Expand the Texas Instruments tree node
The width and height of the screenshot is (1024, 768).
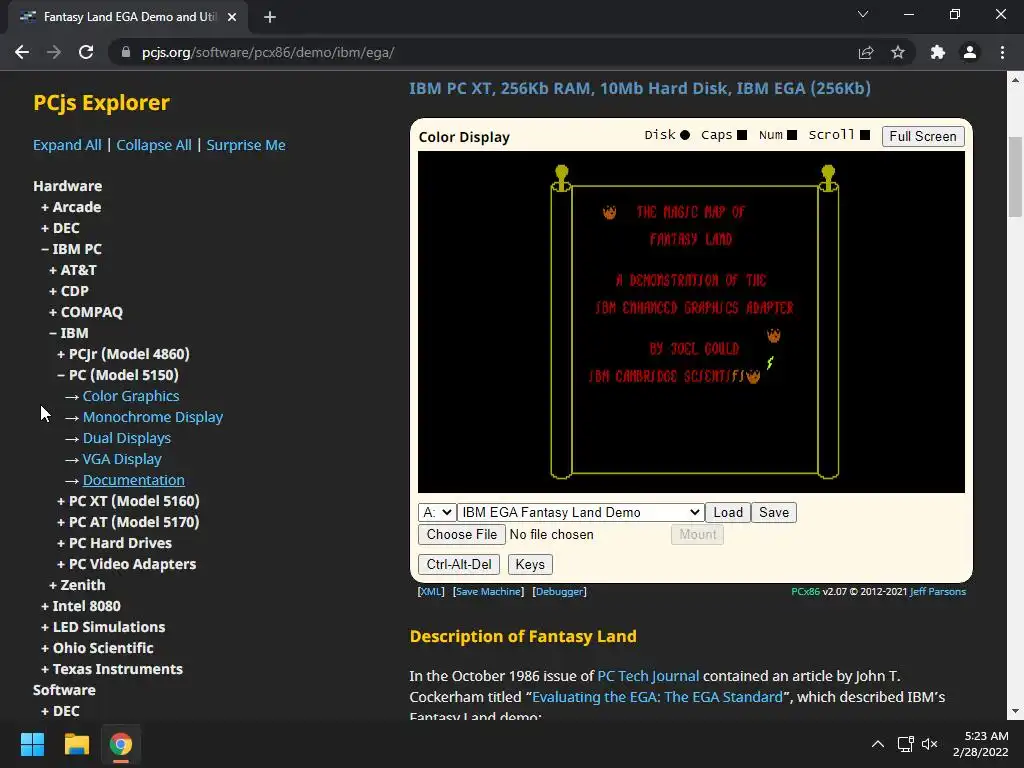point(112,669)
